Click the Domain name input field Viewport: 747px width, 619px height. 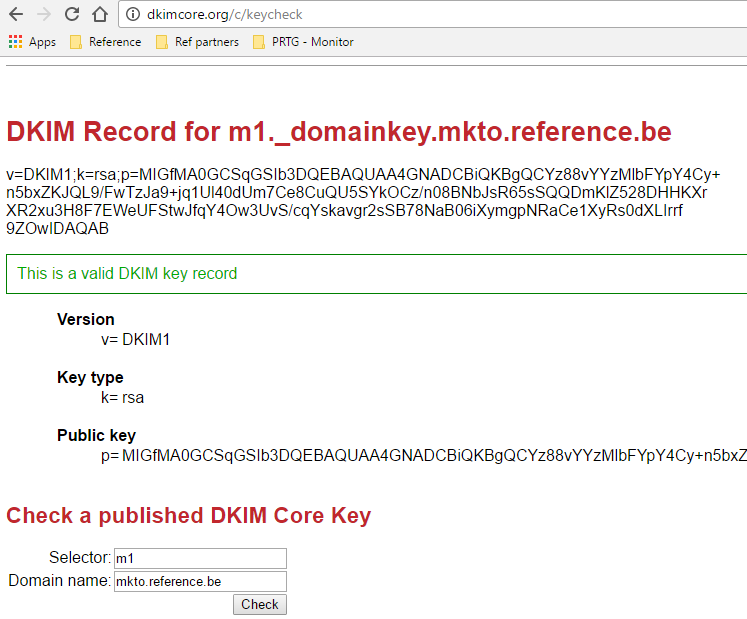click(200, 581)
